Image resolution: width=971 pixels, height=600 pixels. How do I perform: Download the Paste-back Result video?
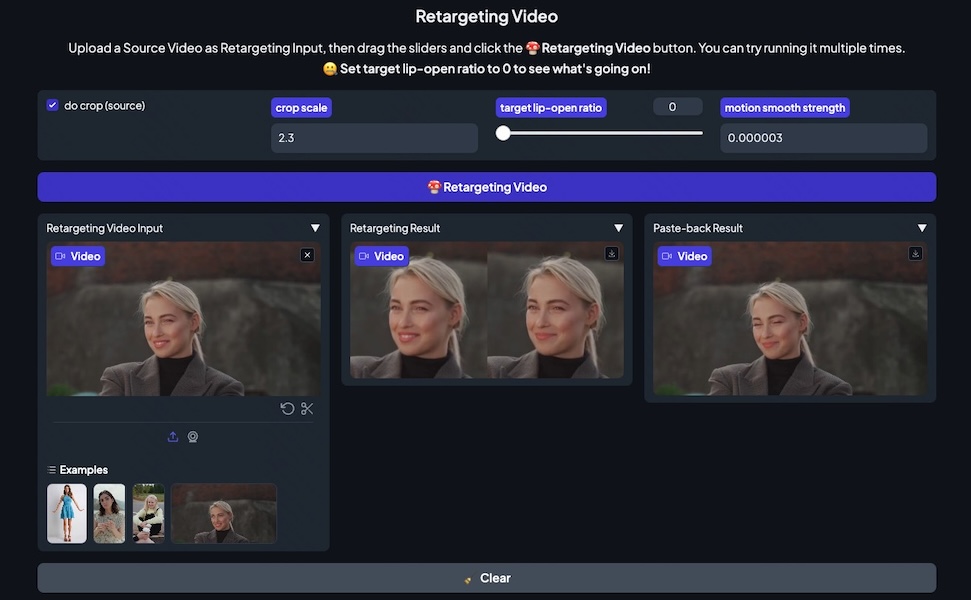tap(915, 253)
